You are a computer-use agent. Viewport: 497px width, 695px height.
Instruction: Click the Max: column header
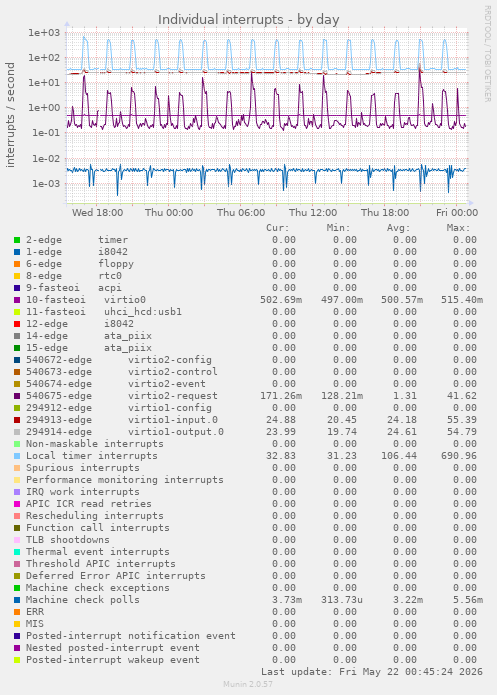click(x=458, y=228)
